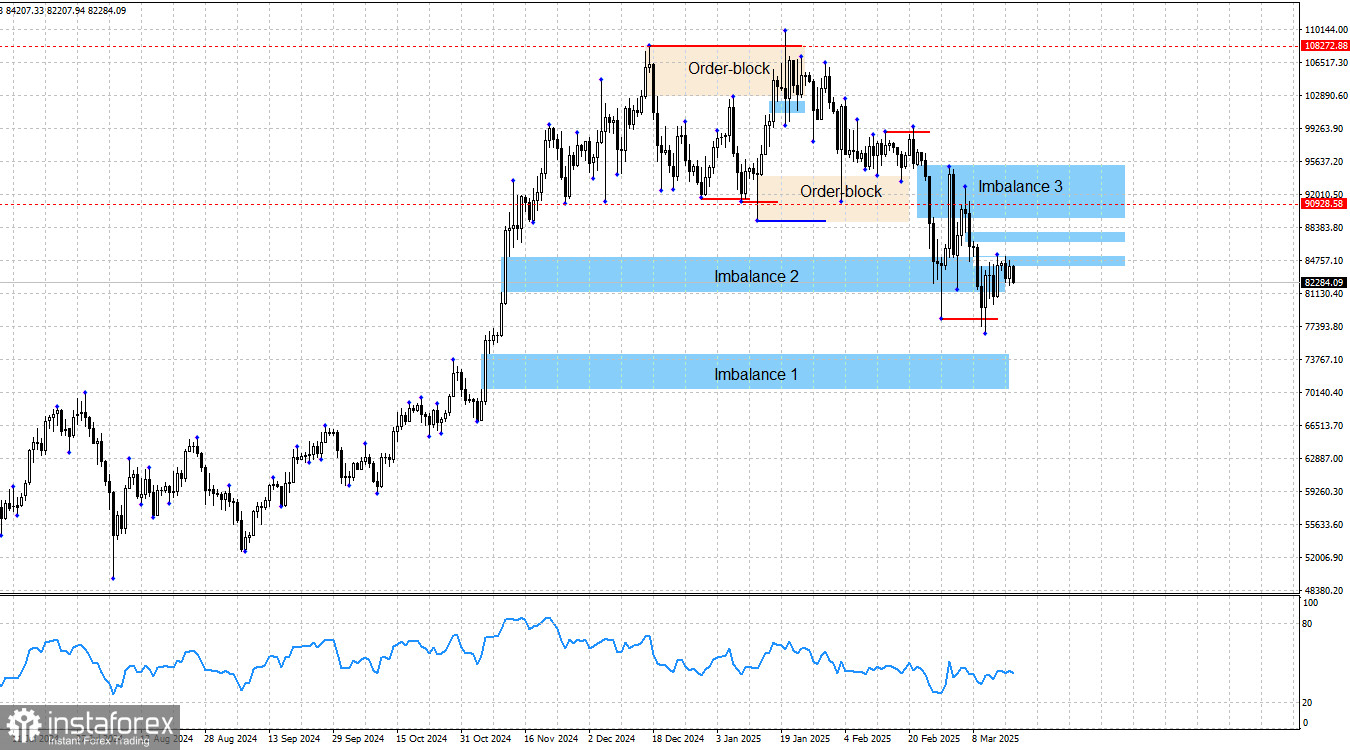Click the 110144.00 price axis label

click(1327, 30)
